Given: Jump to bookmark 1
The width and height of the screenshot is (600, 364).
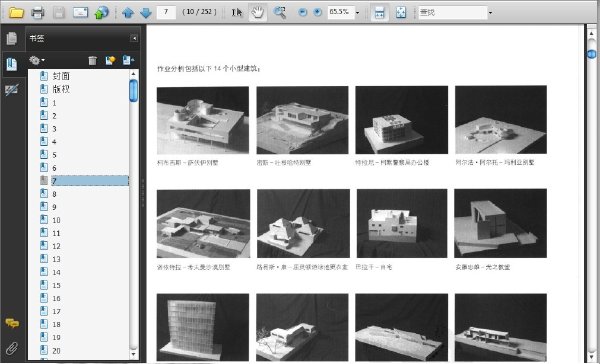Looking at the screenshot, I should [54, 103].
